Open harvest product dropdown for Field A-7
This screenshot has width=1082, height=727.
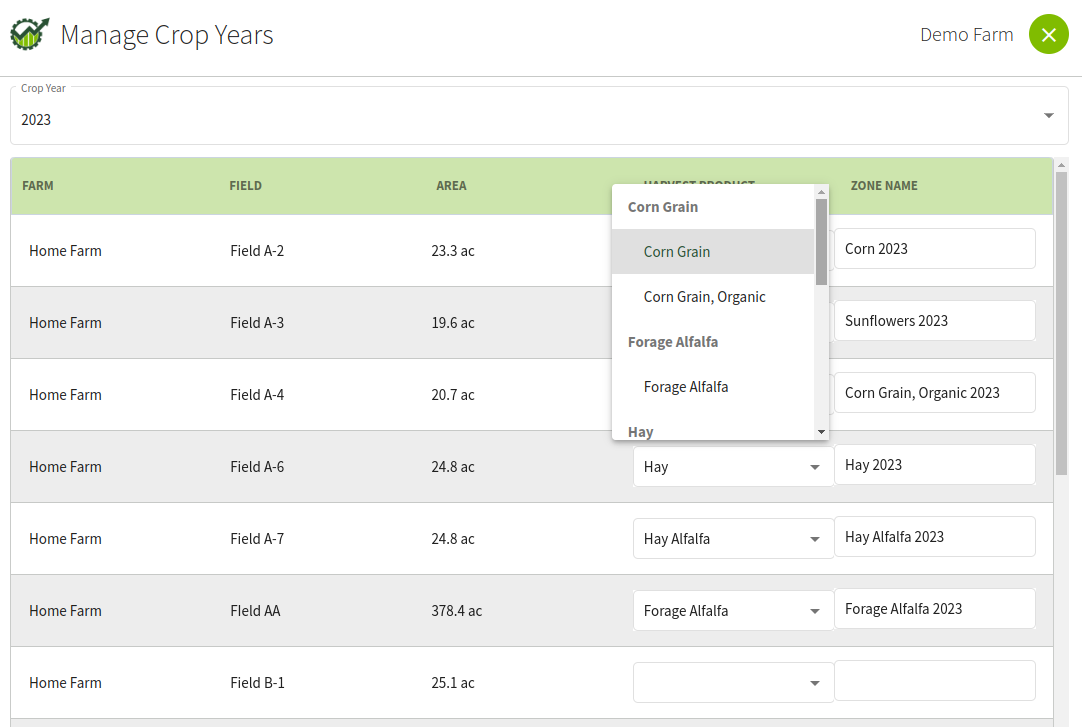(x=733, y=539)
